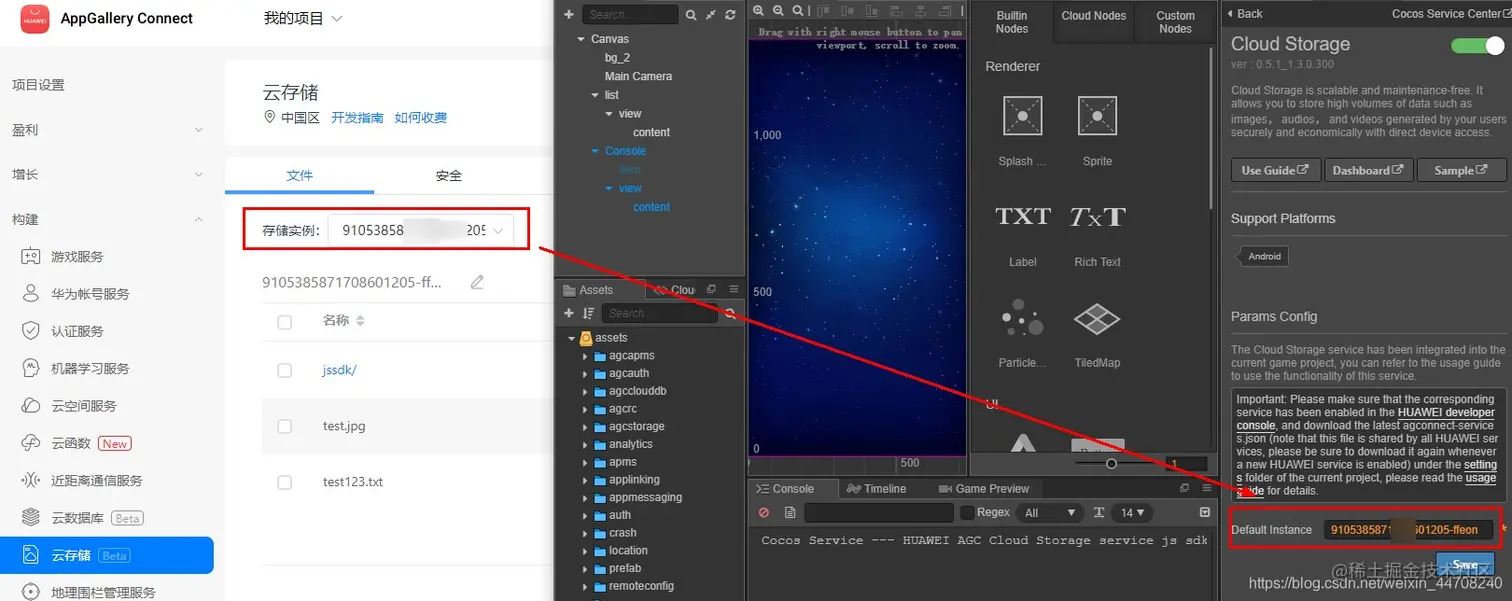
Task: Switch to the Timeline tab
Action: tap(875, 488)
